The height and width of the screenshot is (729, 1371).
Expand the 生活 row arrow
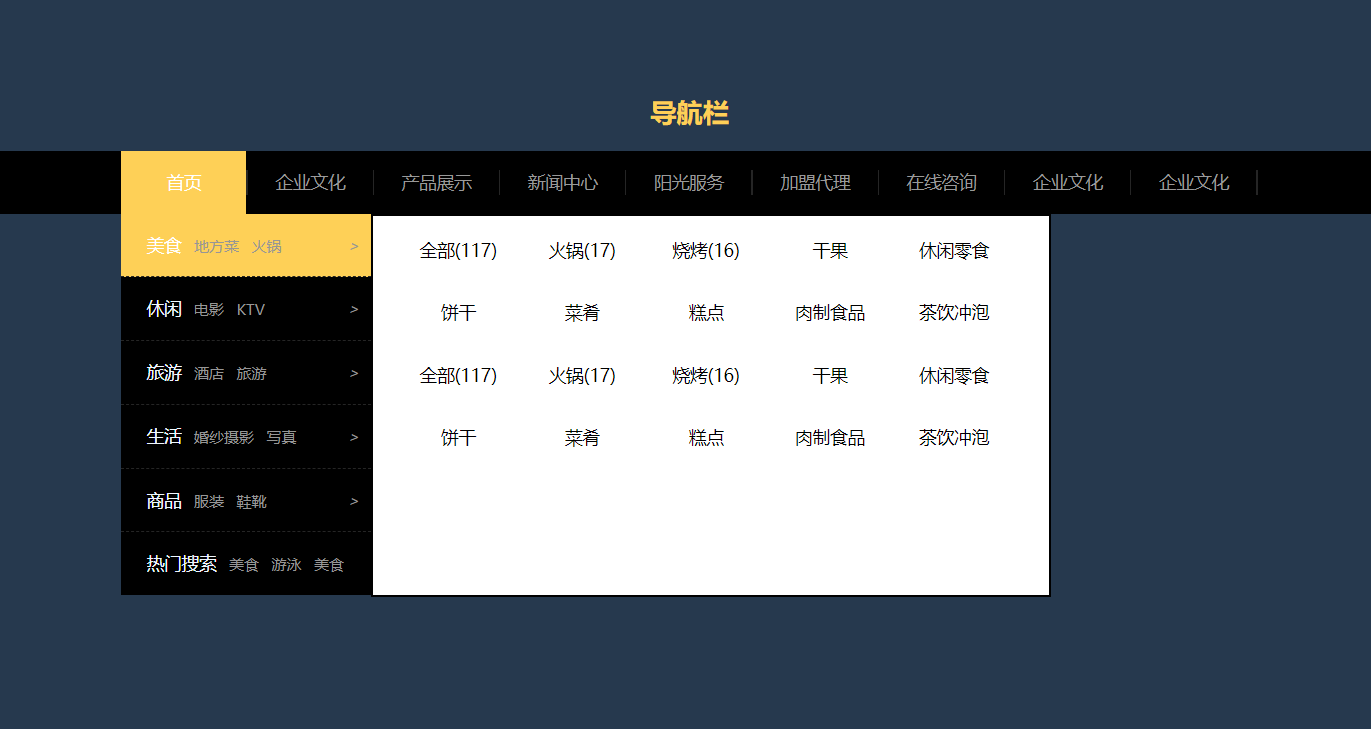(354, 438)
